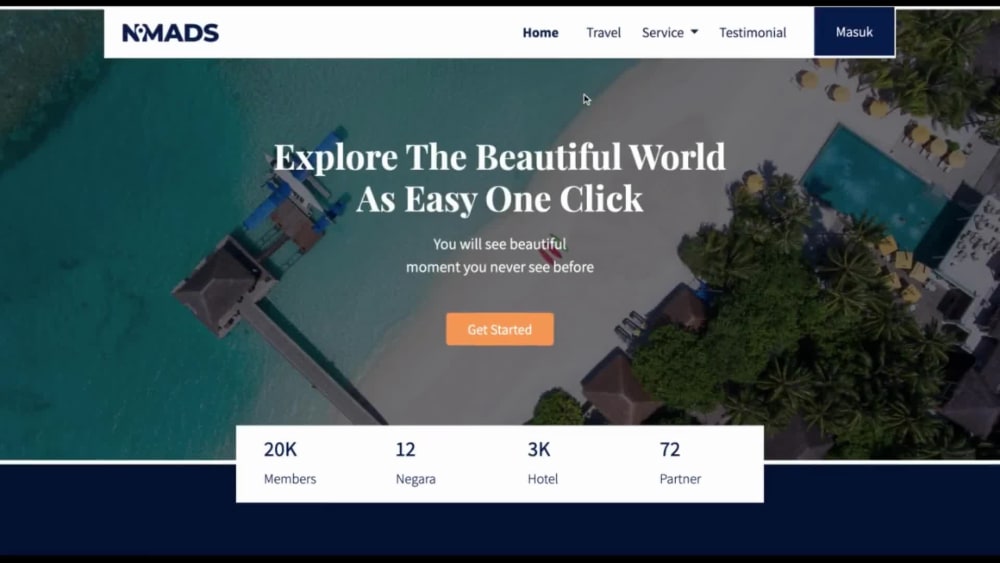Go to the Travel menu item
The width and height of the screenshot is (1000, 563).
(x=603, y=33)
